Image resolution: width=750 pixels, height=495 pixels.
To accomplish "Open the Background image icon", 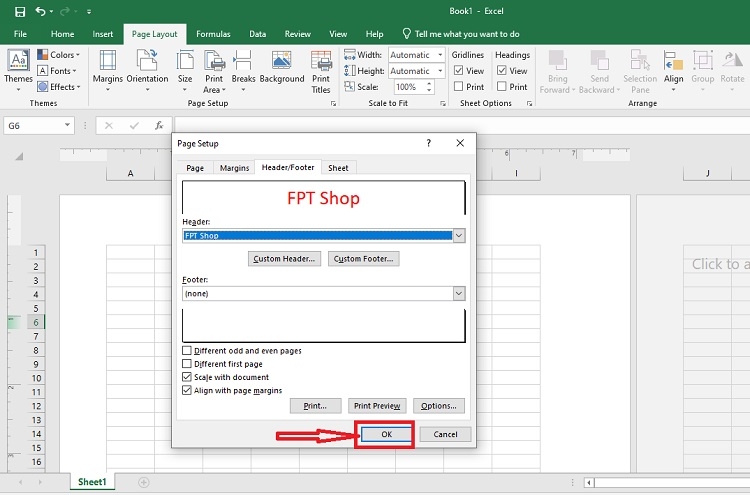I will (282, 61).
